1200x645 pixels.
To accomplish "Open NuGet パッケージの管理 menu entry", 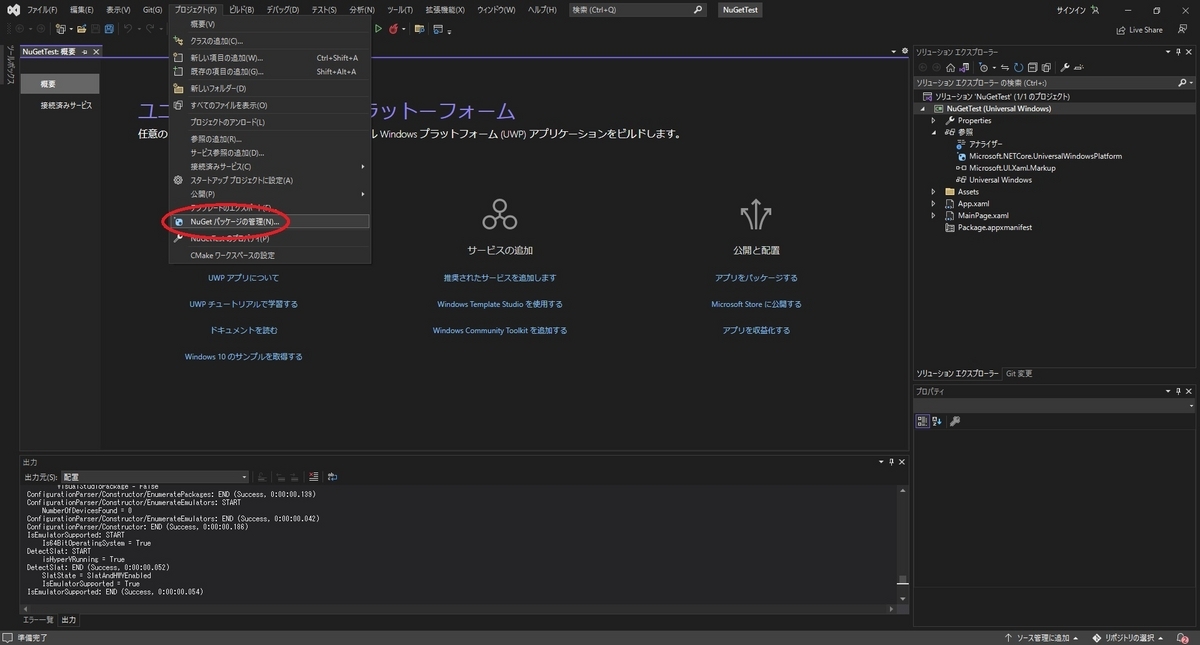I will click(270, 221).
